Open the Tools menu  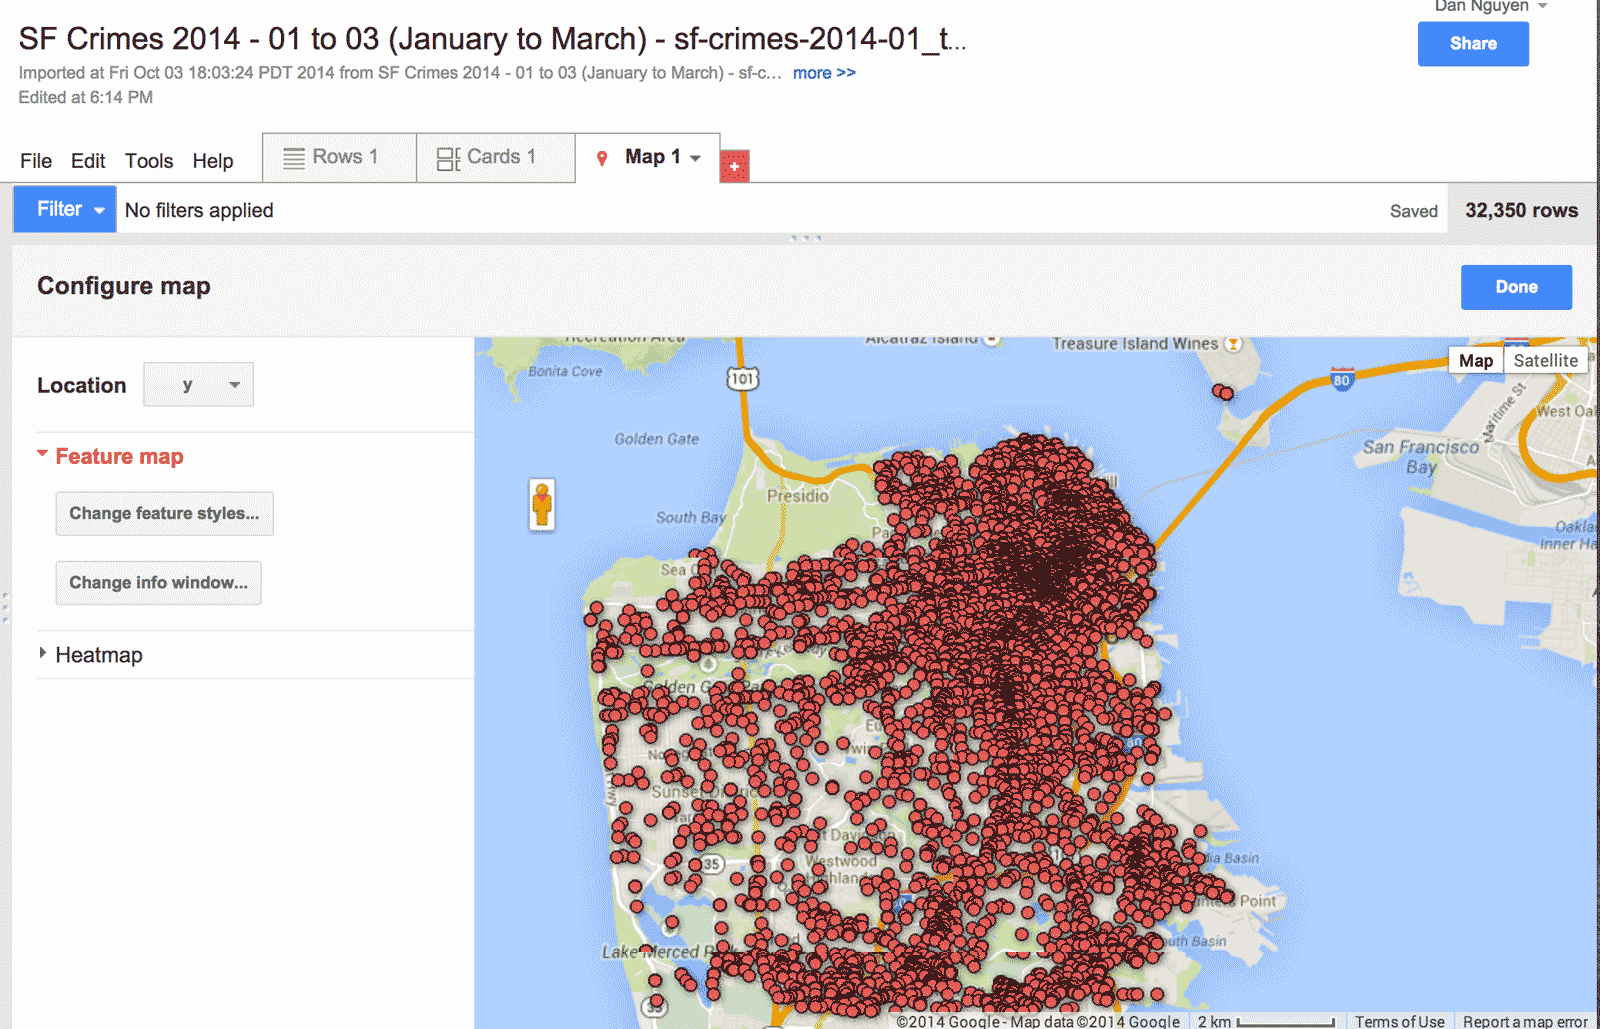[149, 161]
